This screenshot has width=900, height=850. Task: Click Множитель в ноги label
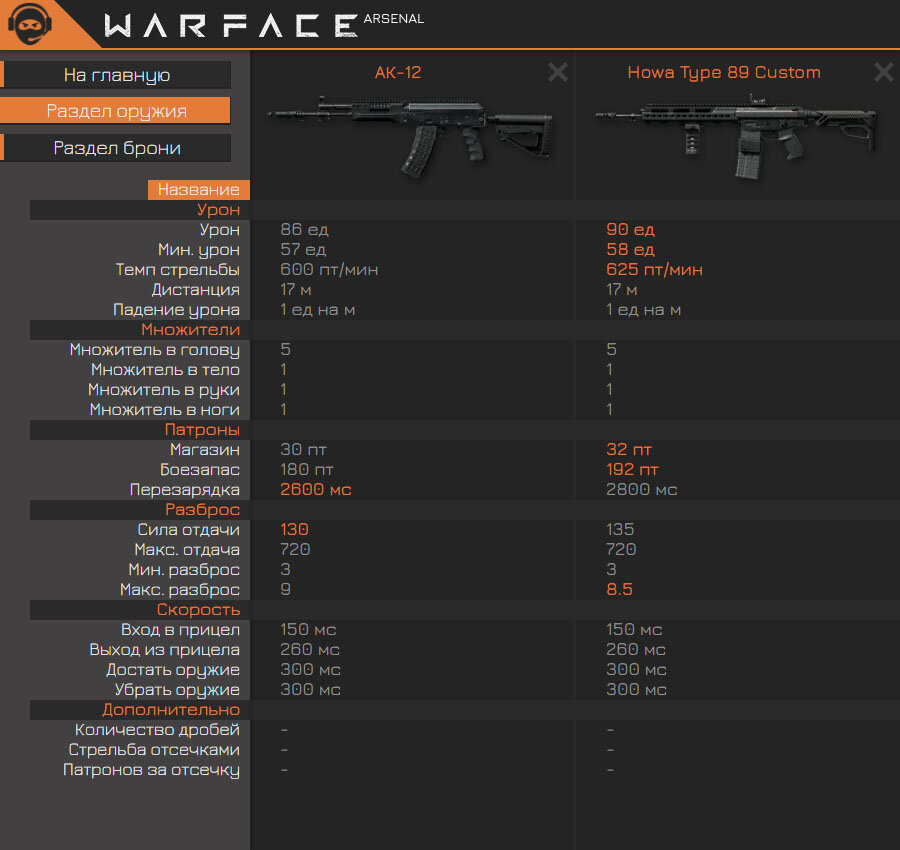click(x=165, y=410)
